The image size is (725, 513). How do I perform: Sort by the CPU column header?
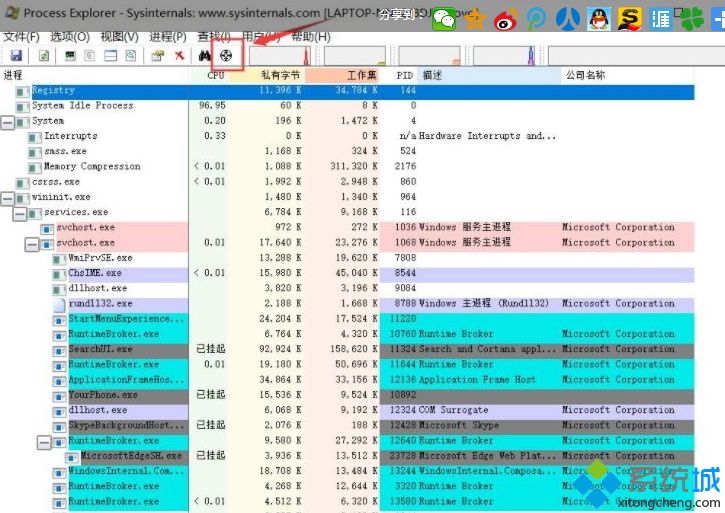click(215, 75)
